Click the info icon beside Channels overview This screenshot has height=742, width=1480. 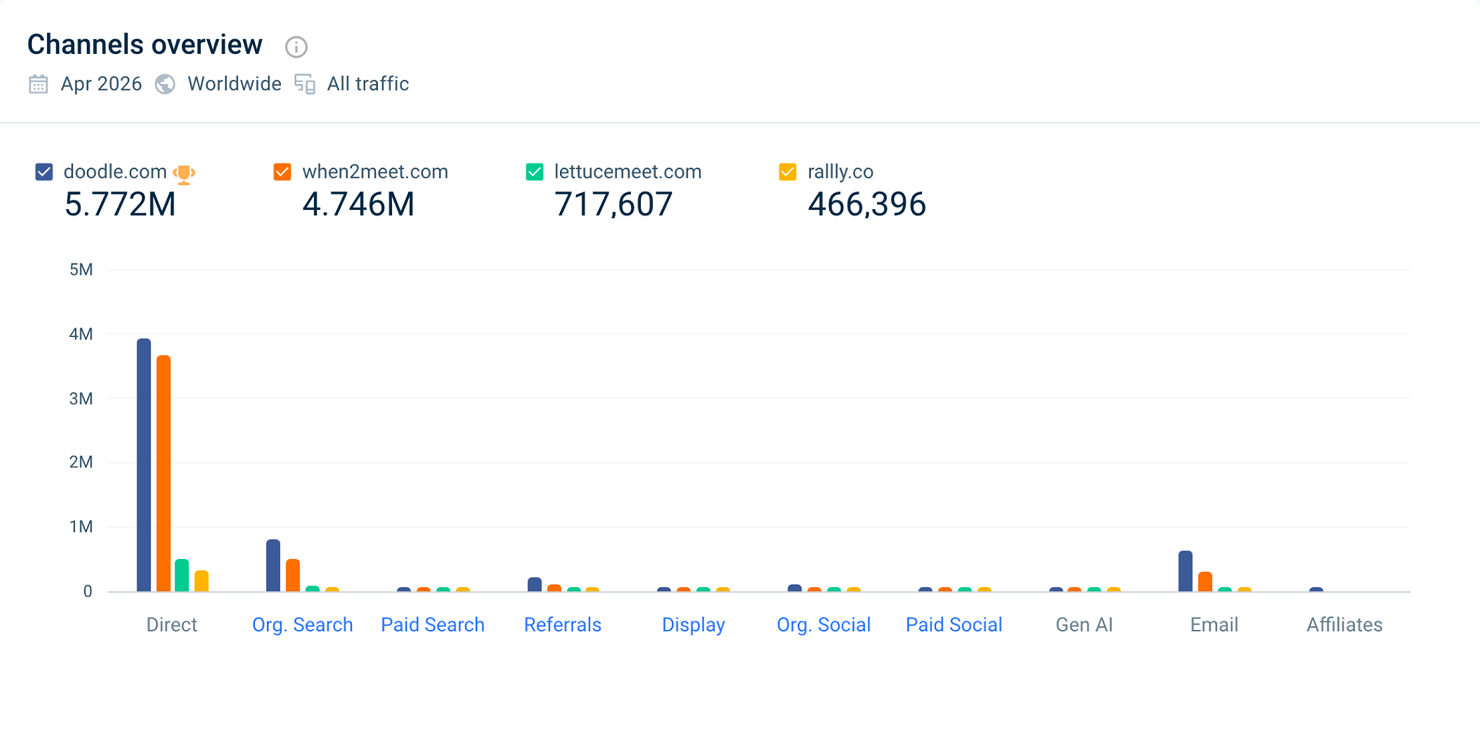296,46
